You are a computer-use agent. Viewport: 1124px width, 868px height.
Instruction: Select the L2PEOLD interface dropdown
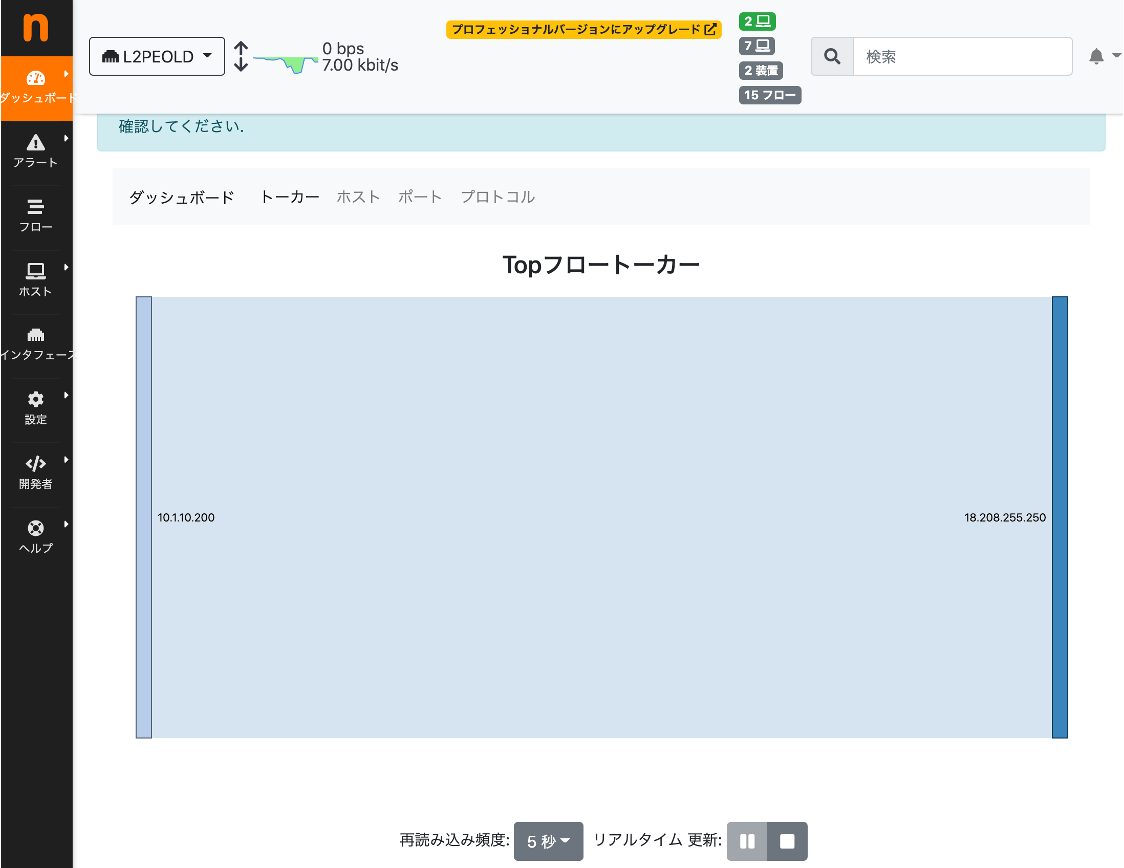coord(157,57)
